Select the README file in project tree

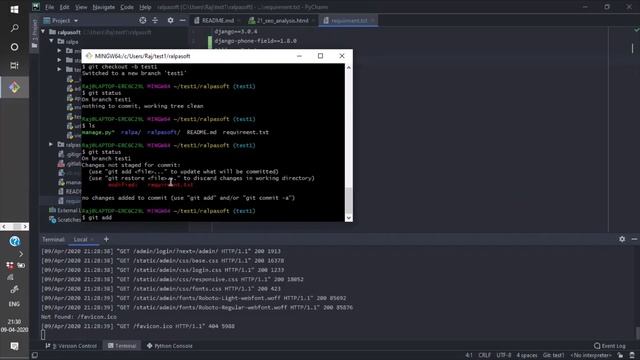(x=70, y=191)
